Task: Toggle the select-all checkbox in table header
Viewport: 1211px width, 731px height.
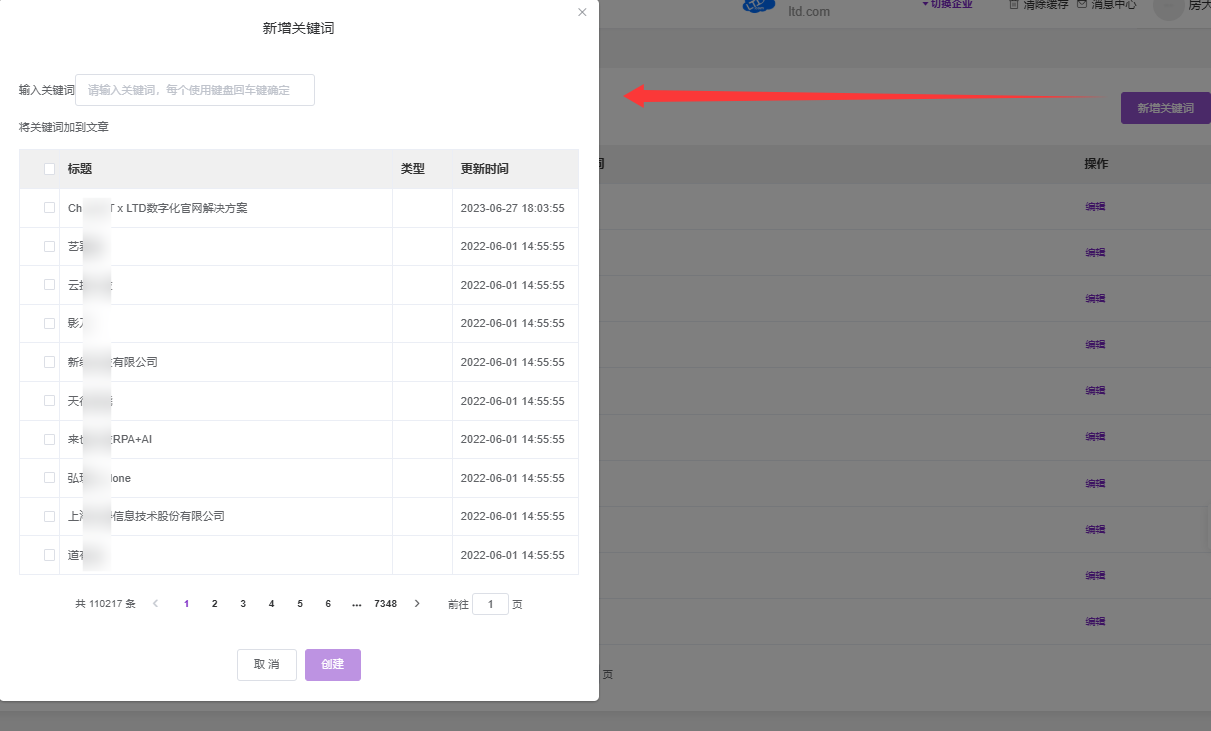Action: click(x=49, y=169)
